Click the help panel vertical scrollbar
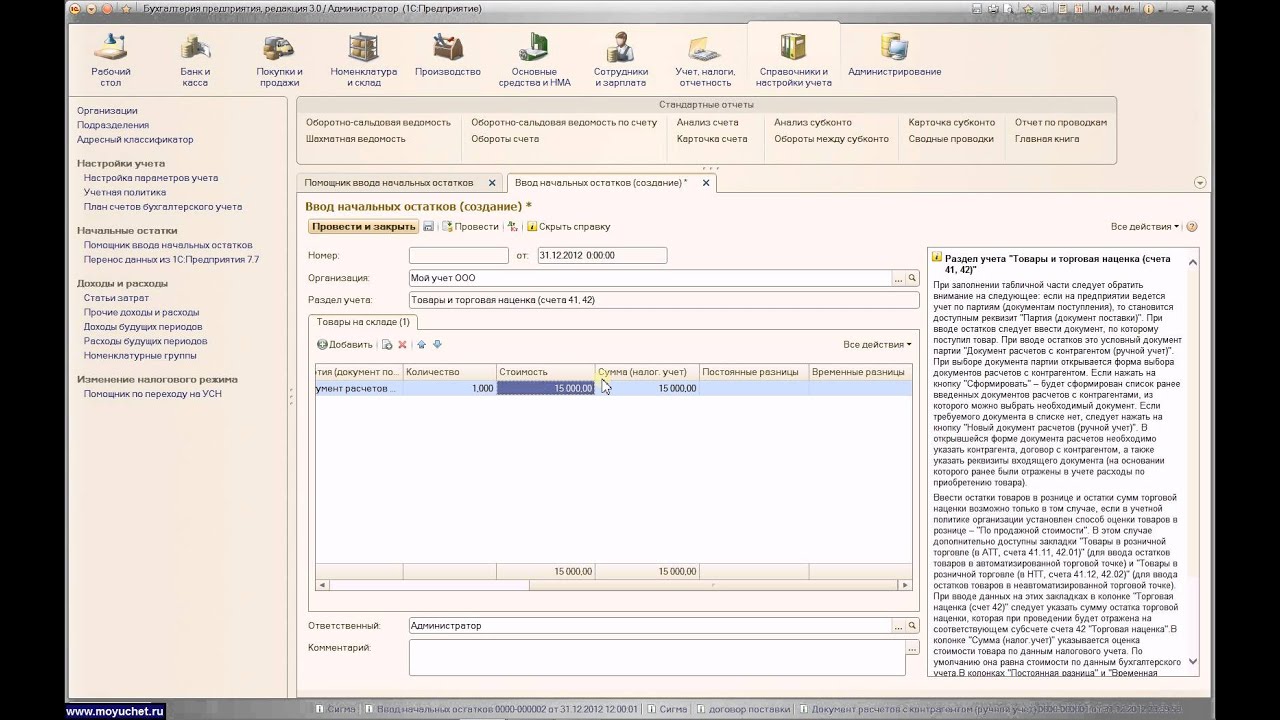The height and width of the screenshot is (720, 1280). click(1193, 463)
